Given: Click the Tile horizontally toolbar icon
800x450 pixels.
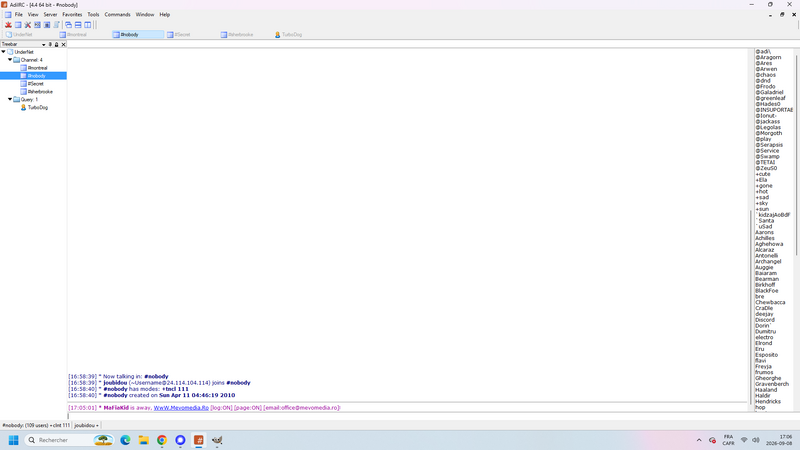Looking at the screenshot, I should (78, 24).
